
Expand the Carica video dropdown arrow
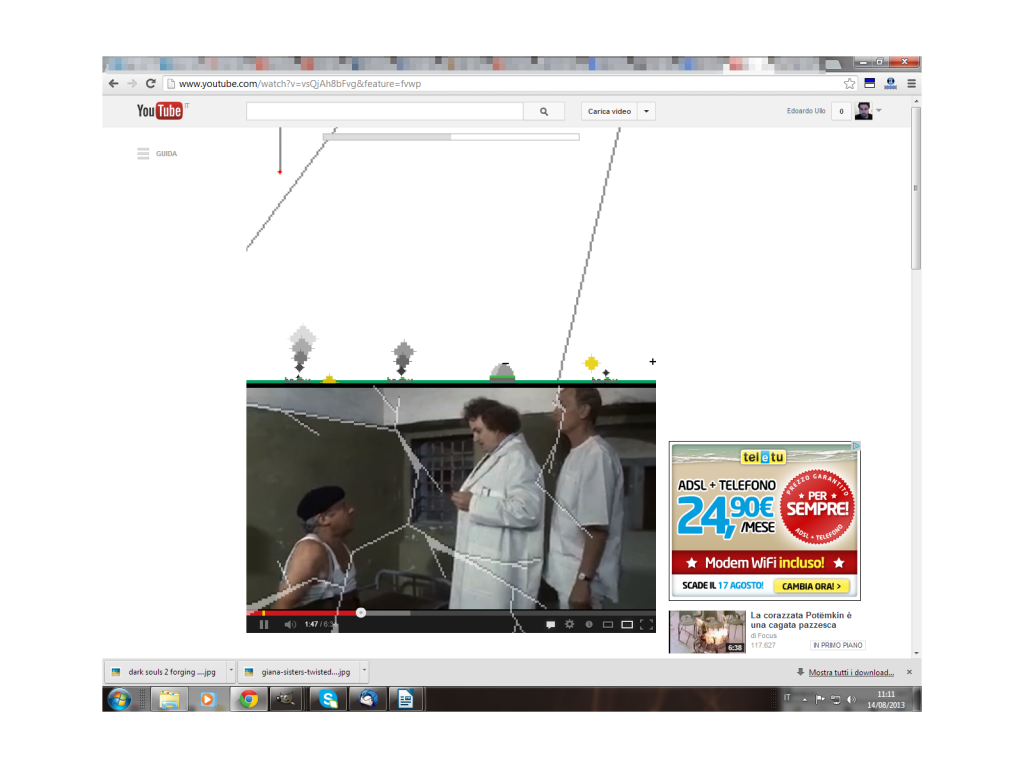coord(646,112)
